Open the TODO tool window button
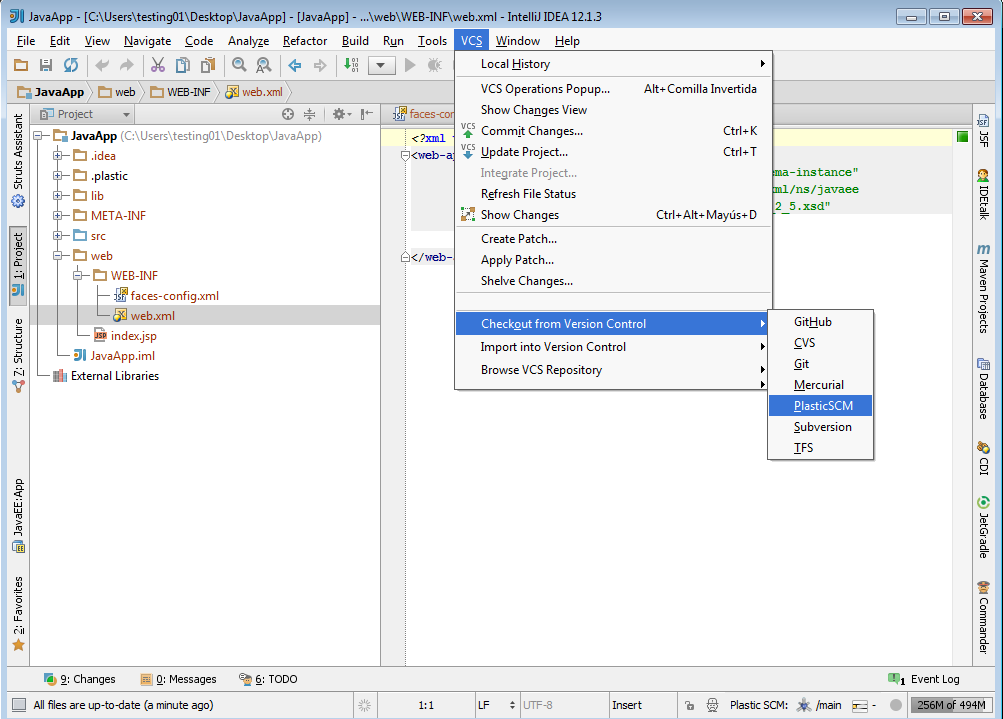 coord(268,679)
